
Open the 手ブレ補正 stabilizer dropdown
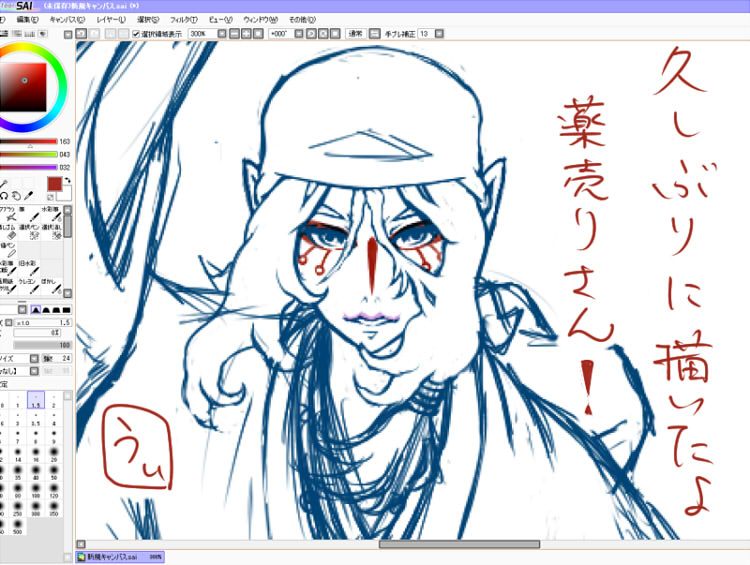click(439, 34)
